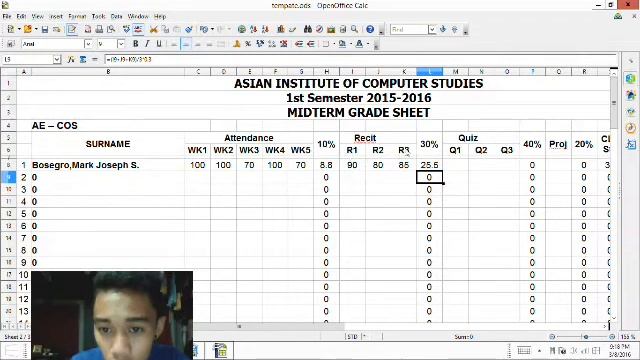Toggle Align Right button
640x360 pixels.
pyautogui.click(x=198, y=44)
